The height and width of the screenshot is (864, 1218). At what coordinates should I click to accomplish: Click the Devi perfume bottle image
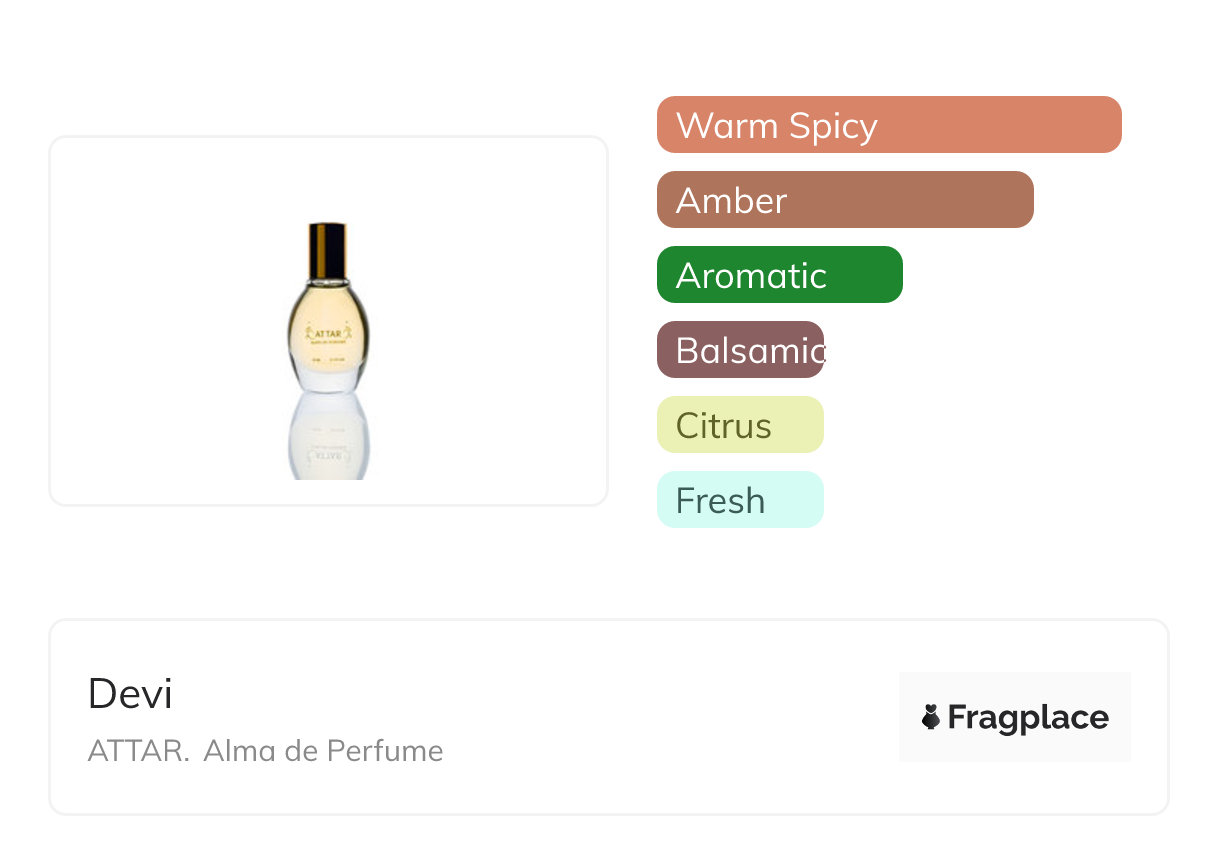tap(328, 320)
